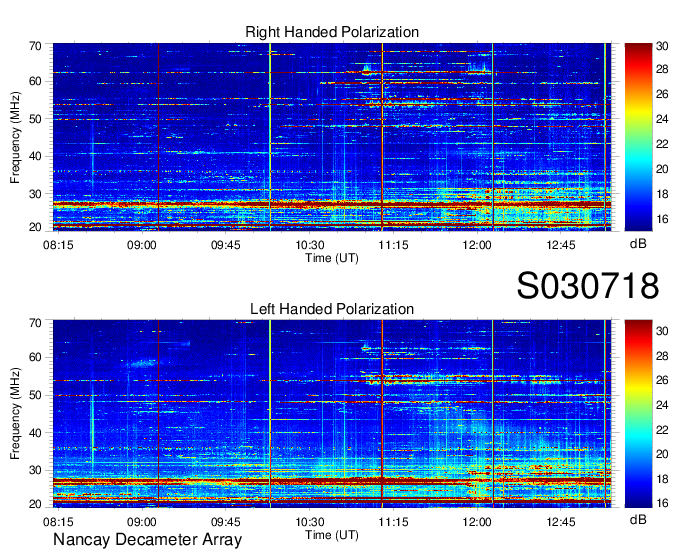The image size is (680, 552).
Task: Click the 30 dB value on Left Handed colorbar
Action: pos(662,332)
